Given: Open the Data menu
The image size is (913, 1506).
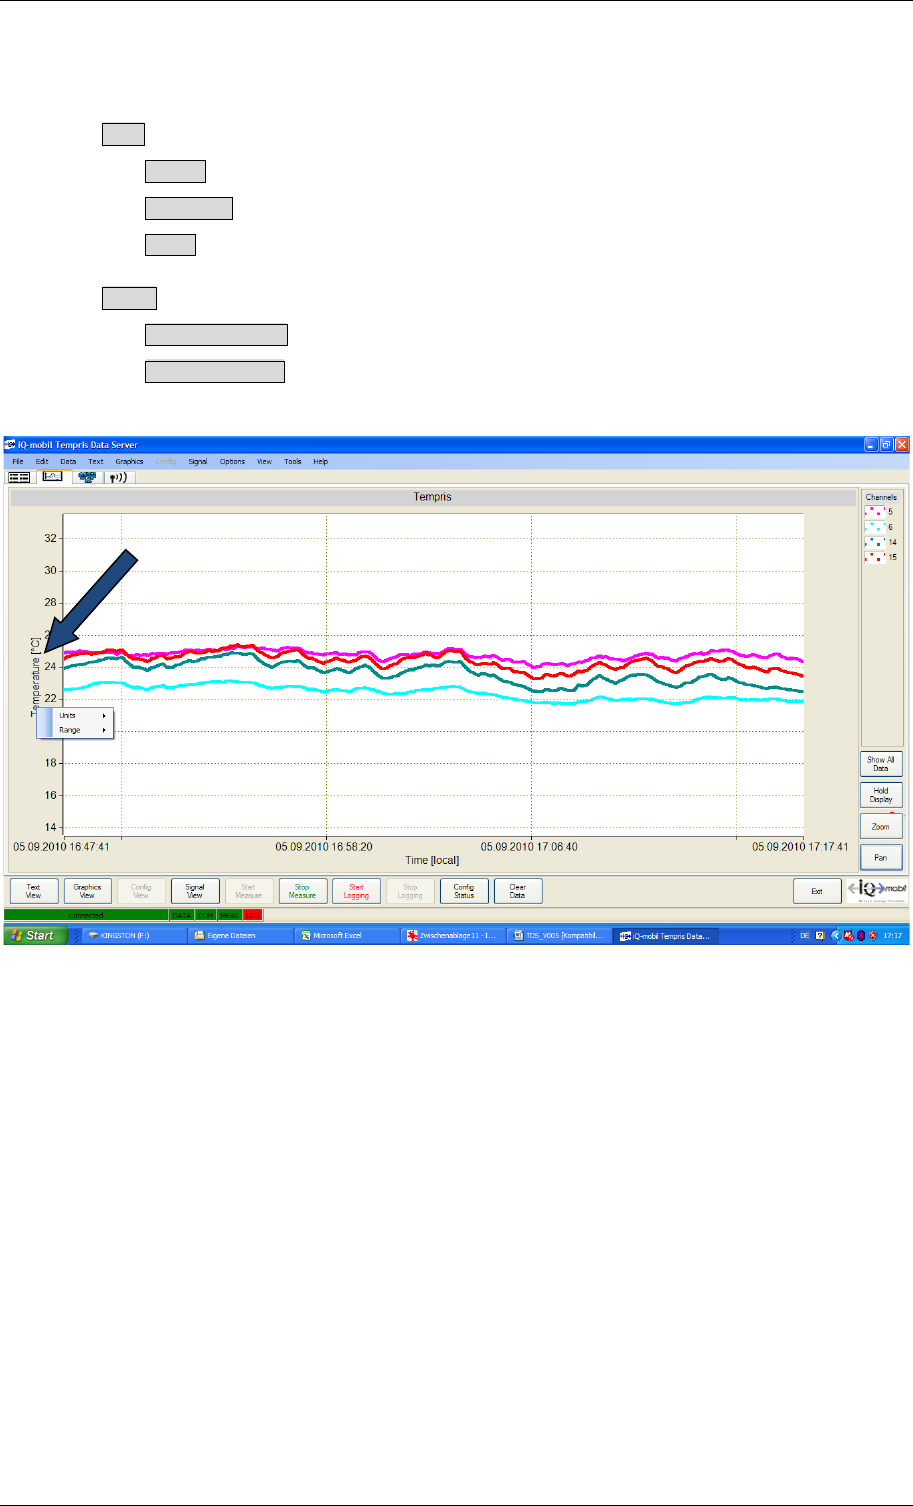Looking at the screenshot, I should click(68, 462).
